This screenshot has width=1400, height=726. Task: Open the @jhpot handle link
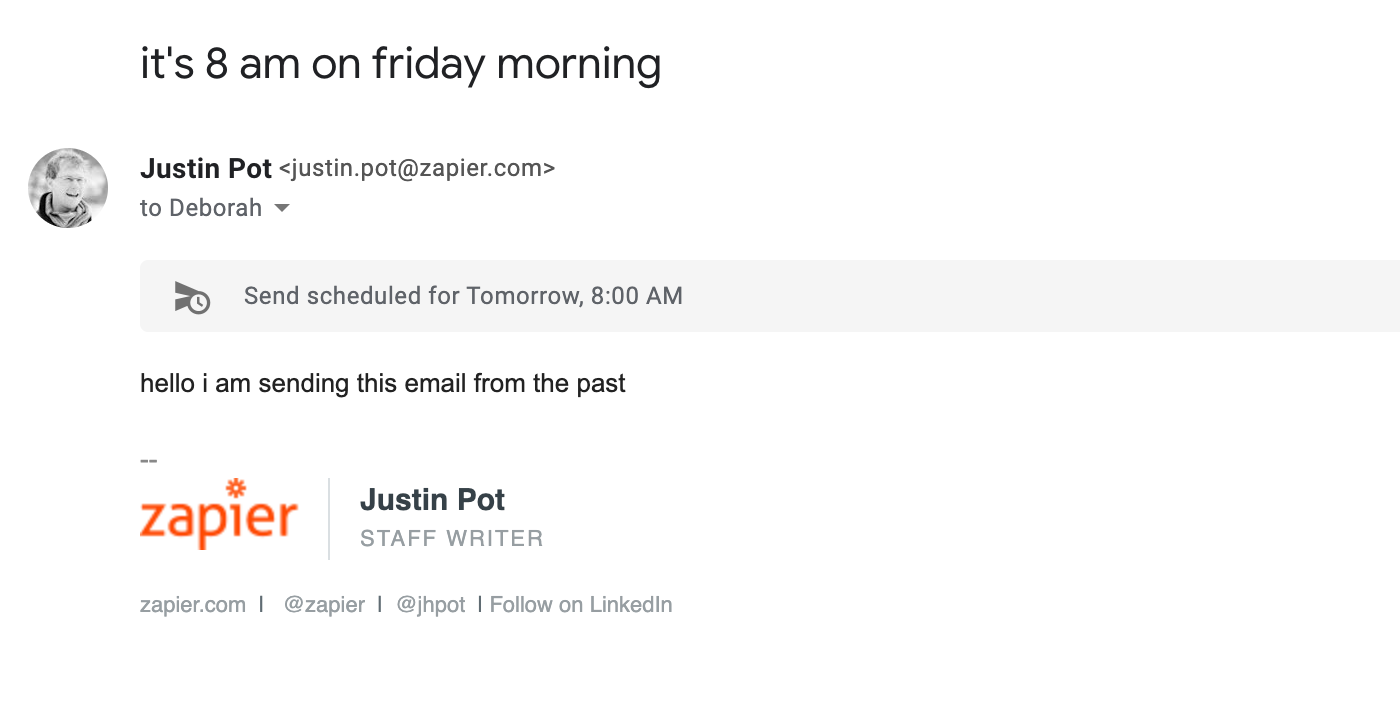(x=431, y=605)
